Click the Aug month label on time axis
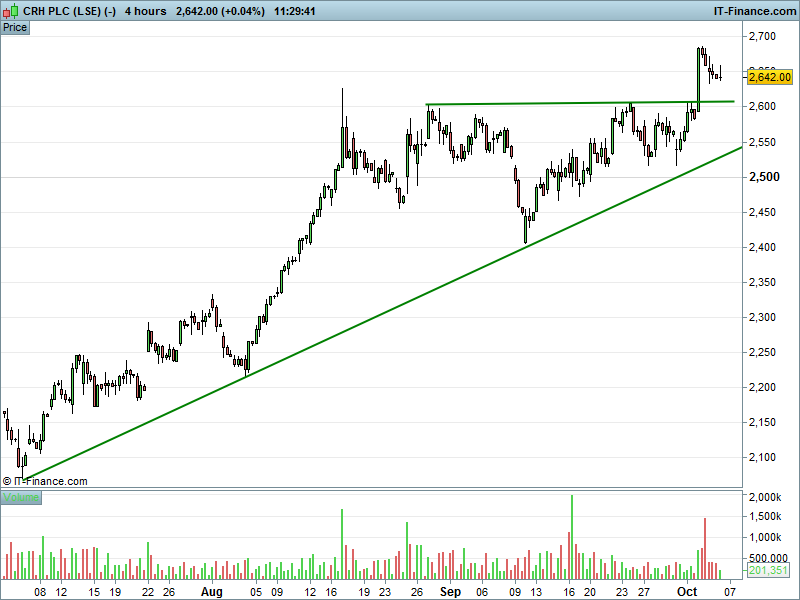The image size is (800, 600). coord(211,592)
